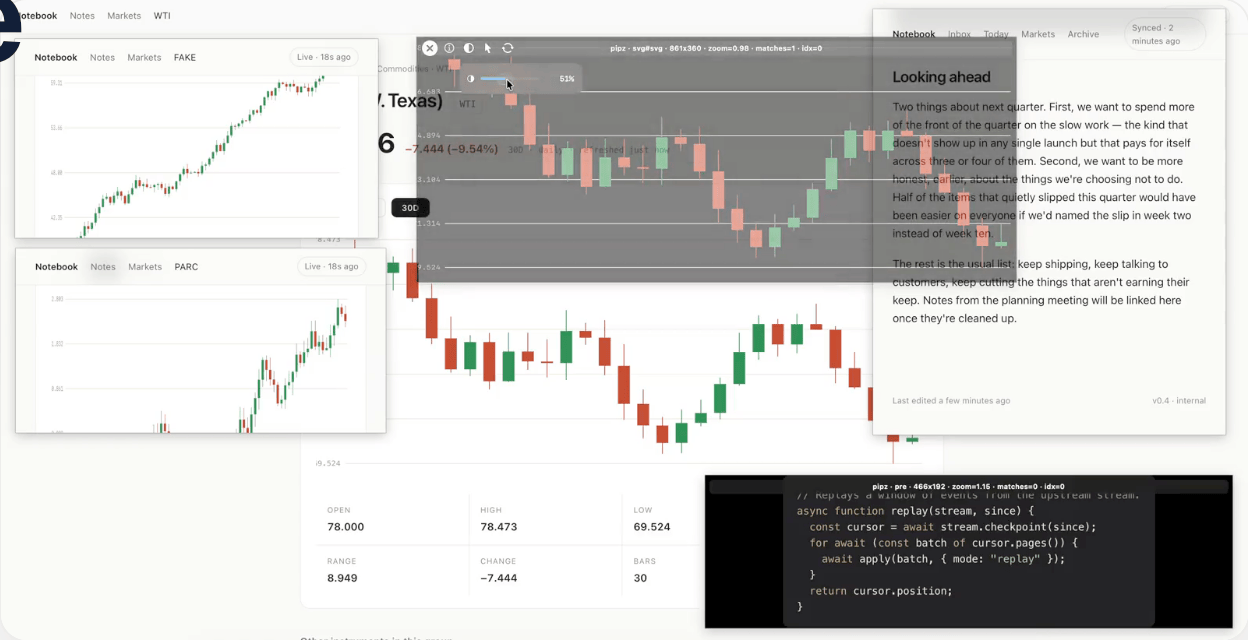Toggle the half-circle contrast icon in overlay toolbar
The width and height of the screenshot is (1248, 640).
468,48
